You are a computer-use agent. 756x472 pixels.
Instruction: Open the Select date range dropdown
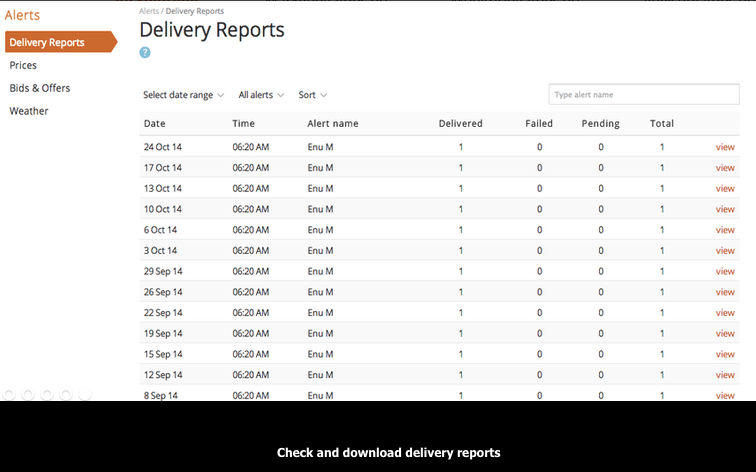coord(183,95)
